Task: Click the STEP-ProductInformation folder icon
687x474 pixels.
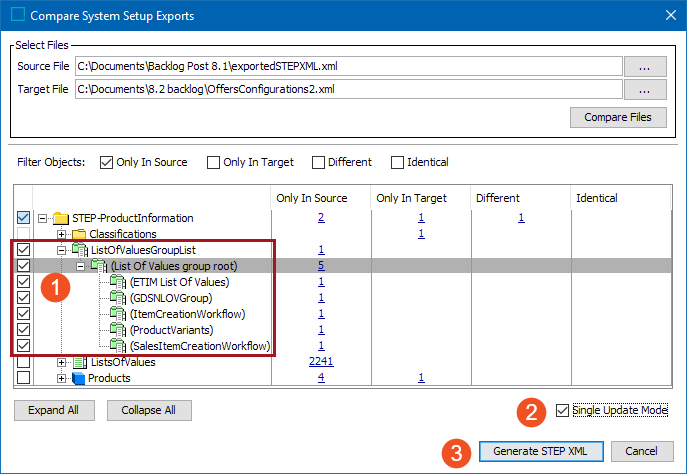Action: 61,218
